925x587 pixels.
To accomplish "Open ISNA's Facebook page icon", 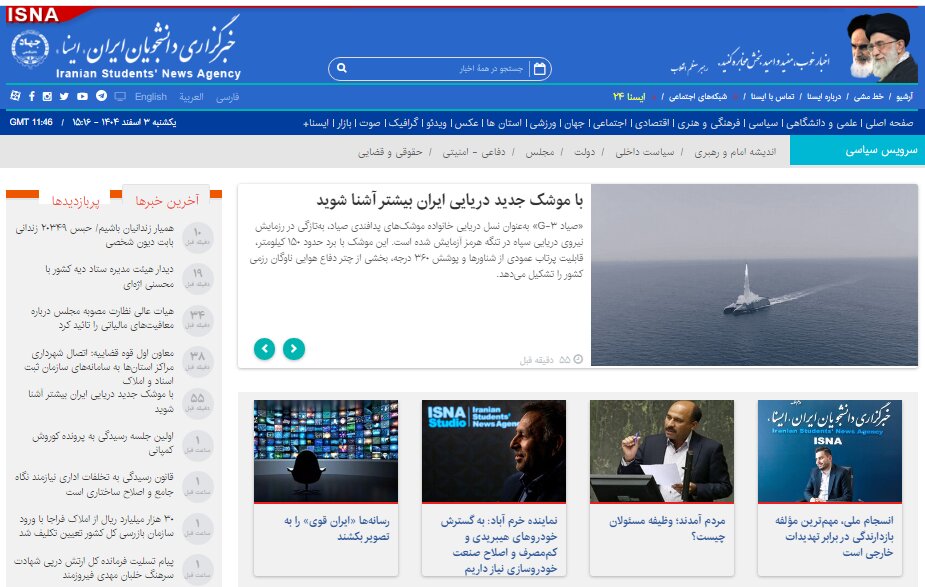I will click(x=31, y=97).
